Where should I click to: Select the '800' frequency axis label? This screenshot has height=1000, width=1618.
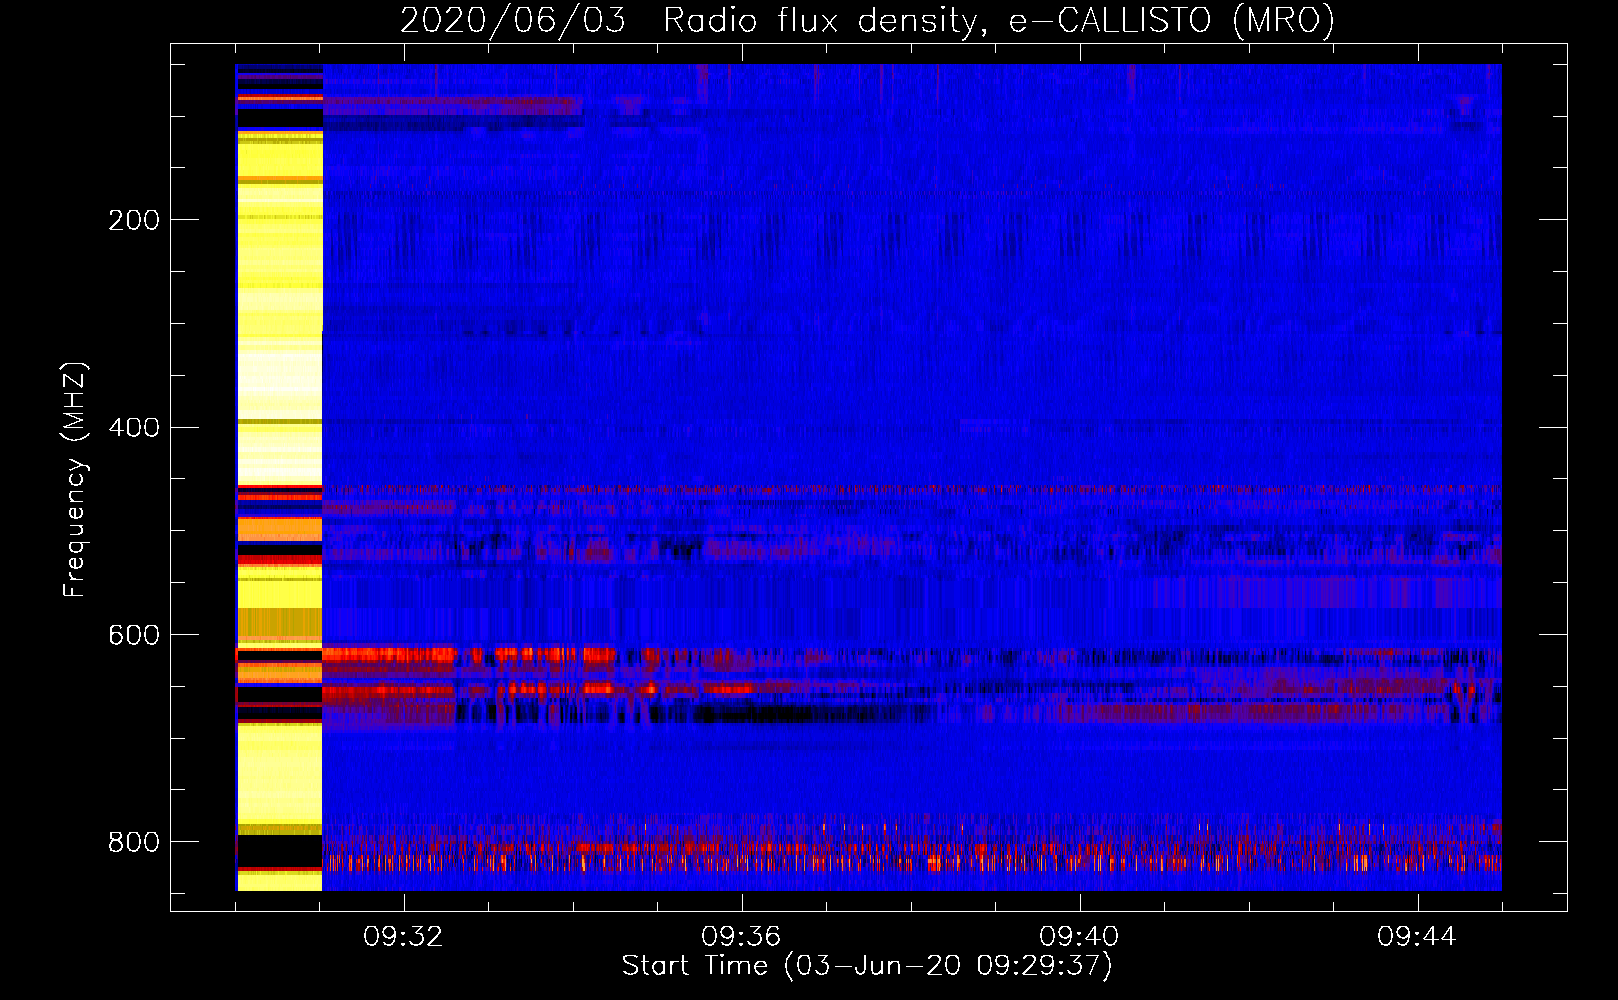tap(134, 842)
